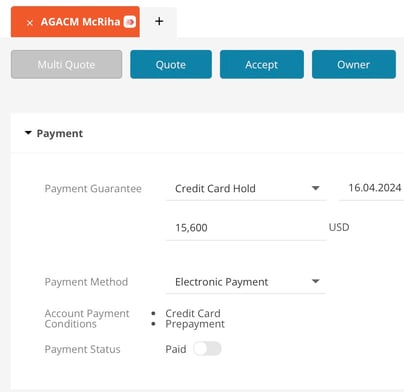The width and height of the screenshot is (404, 392).
Task: Click the icon beside the AGACM McRiha title
Action: click(130, 22)
